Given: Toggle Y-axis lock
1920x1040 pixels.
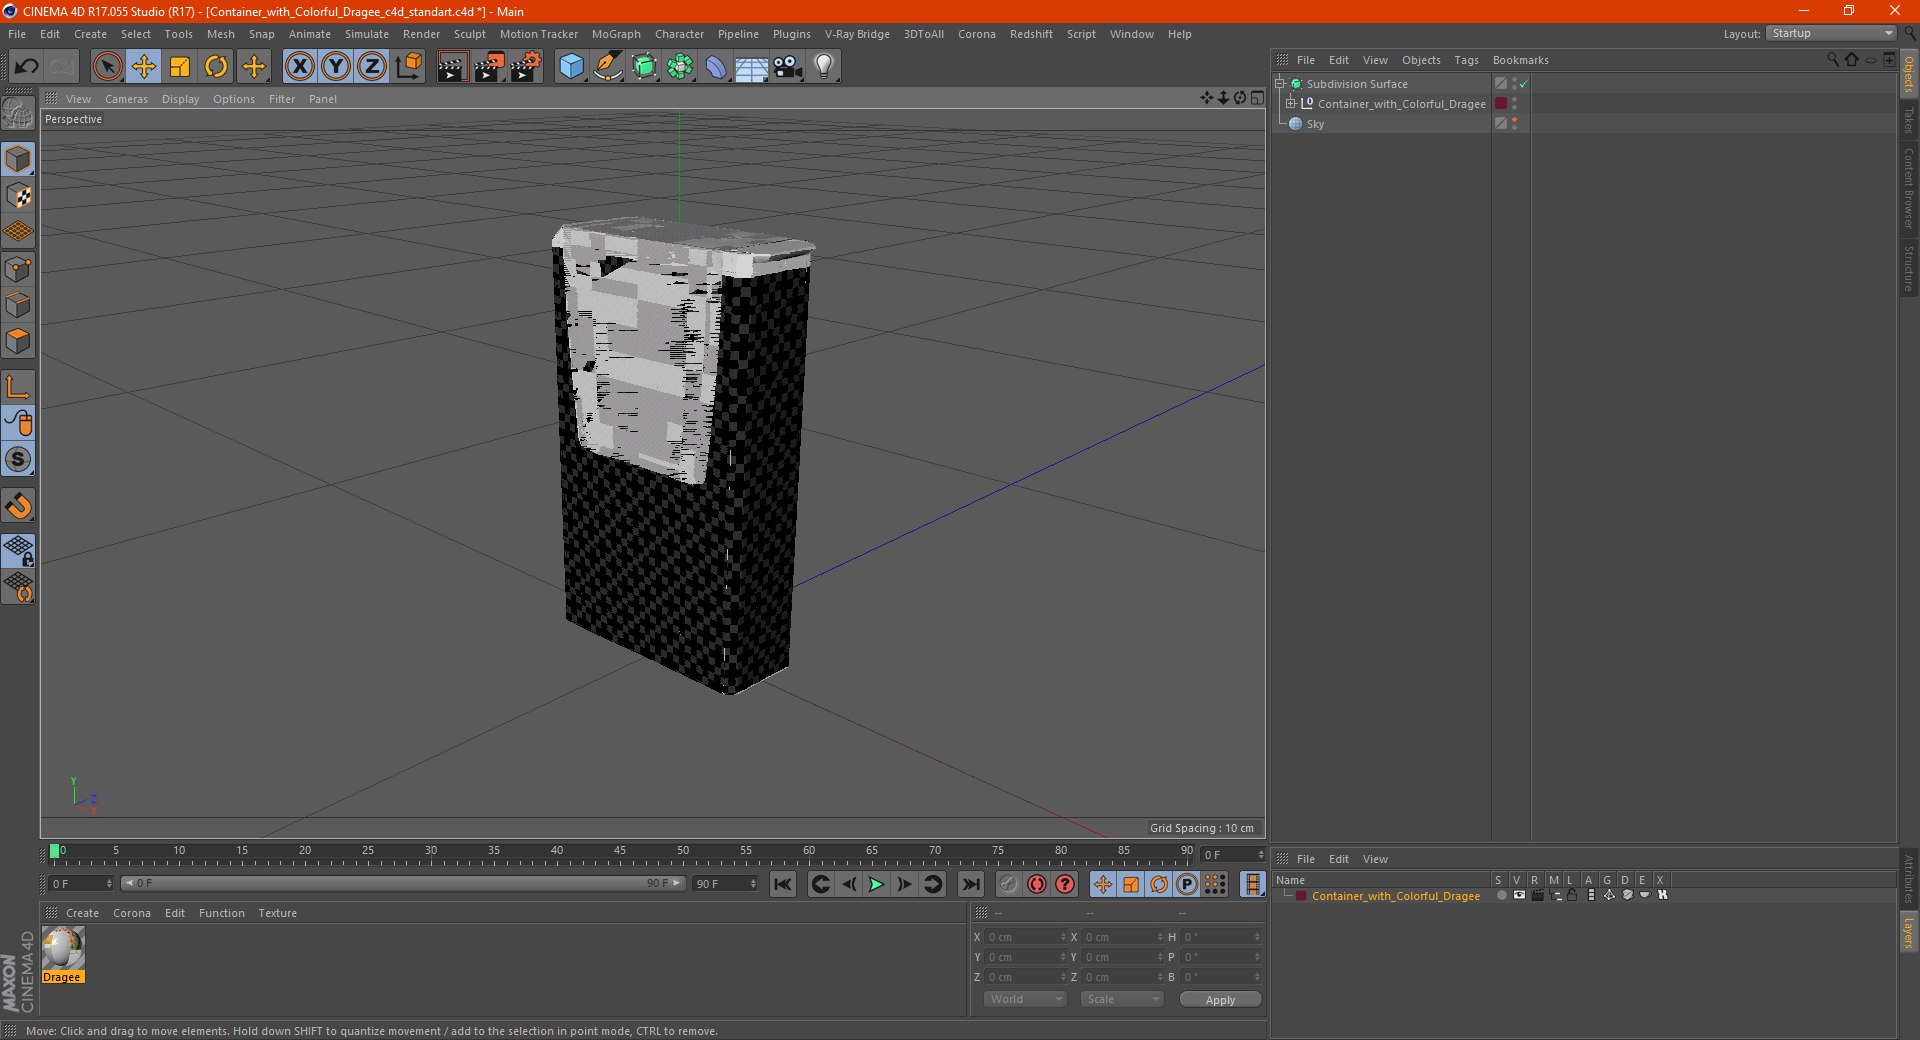Looking at the screenshot, I should tap(336, 67).
